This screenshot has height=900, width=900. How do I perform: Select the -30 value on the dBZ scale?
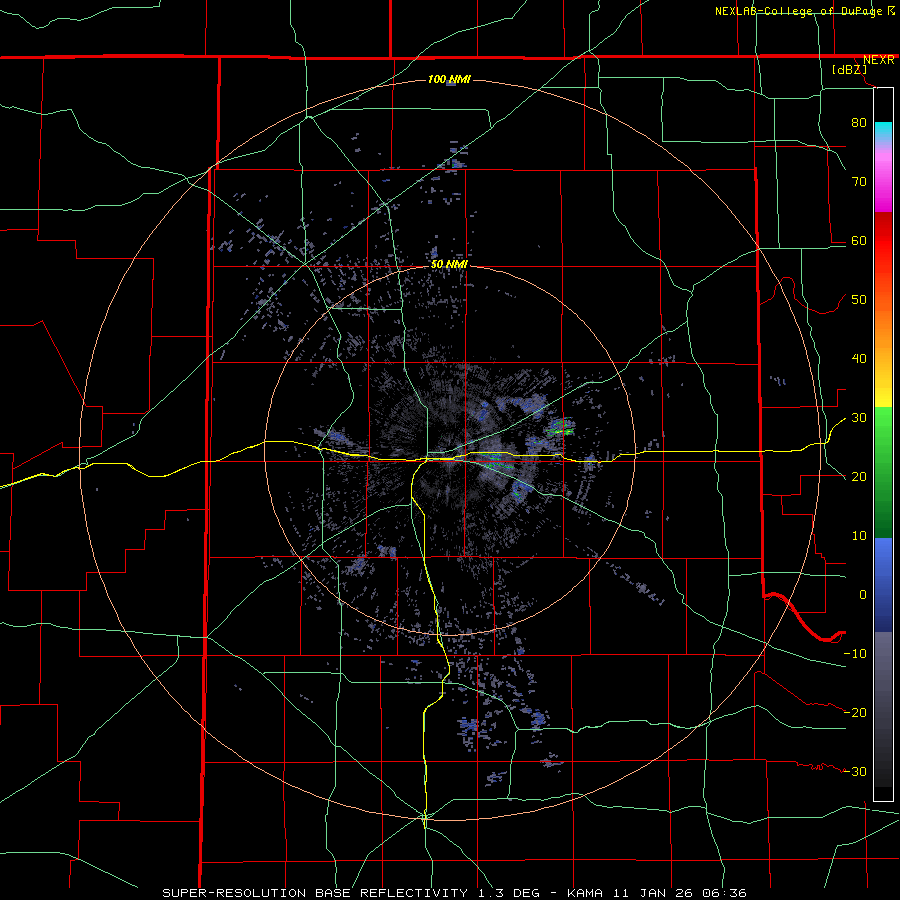(x=855, y=772)
